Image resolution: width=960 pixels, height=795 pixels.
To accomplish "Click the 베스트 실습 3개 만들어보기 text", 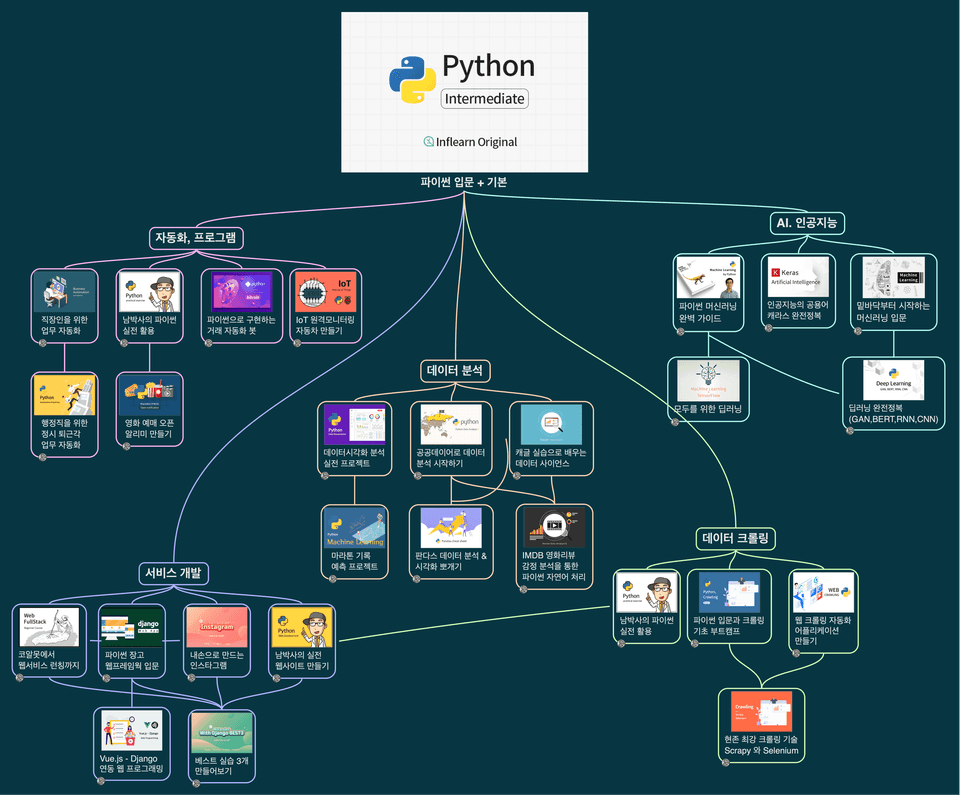I will [x=222, y=766].
